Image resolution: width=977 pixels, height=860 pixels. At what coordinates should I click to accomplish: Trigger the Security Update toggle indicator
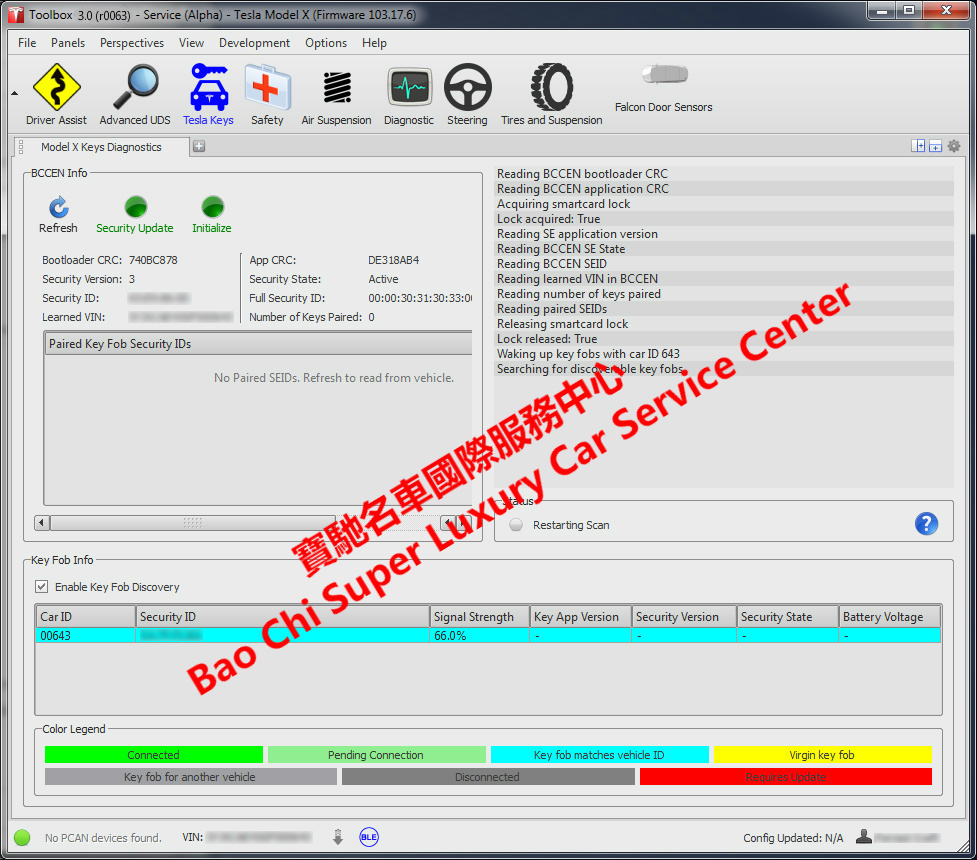(x=134, y=205)
